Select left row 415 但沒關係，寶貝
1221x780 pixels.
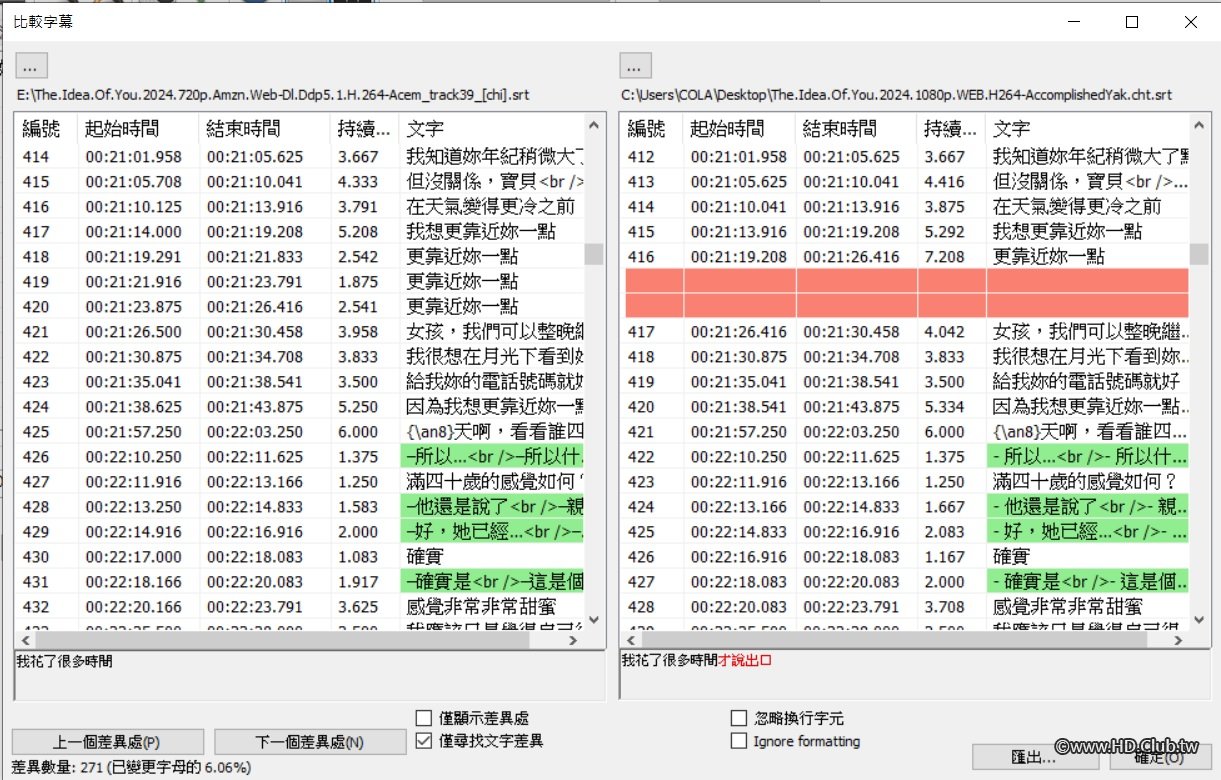(300, 182)
